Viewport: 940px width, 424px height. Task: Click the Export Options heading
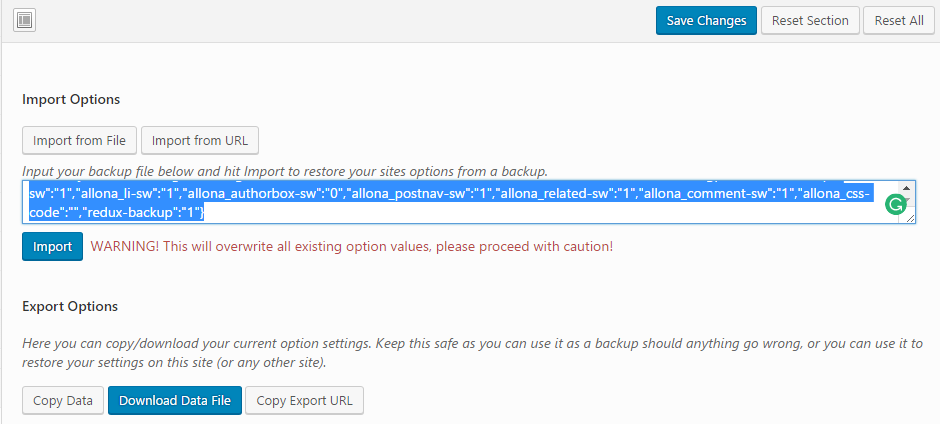[x=70, y=306]
